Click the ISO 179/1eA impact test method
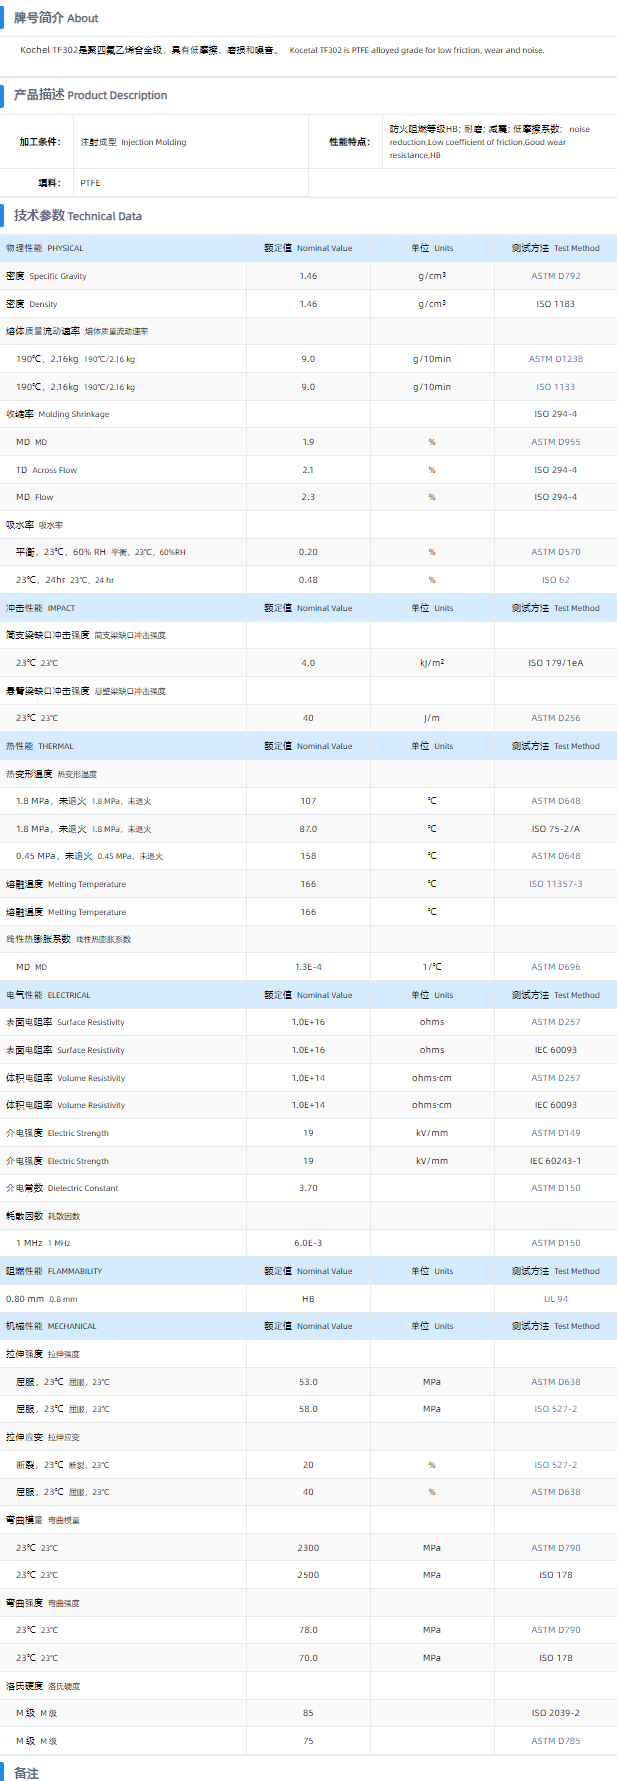 [x=555, y=663]
